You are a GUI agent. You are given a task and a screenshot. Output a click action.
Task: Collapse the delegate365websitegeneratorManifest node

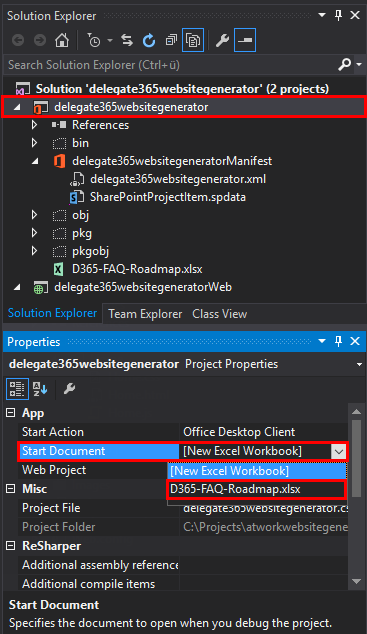pos(35,161)
